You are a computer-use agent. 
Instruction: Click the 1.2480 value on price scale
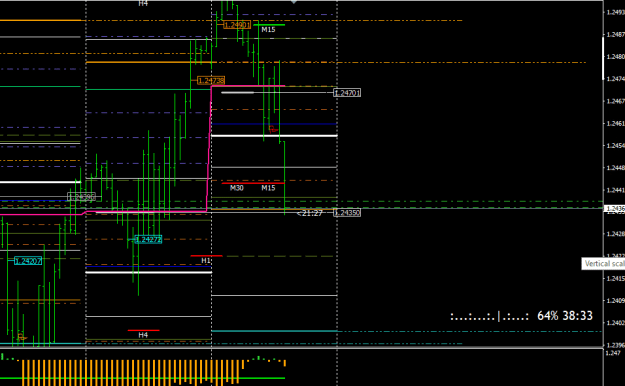click(x=615, y=57)
